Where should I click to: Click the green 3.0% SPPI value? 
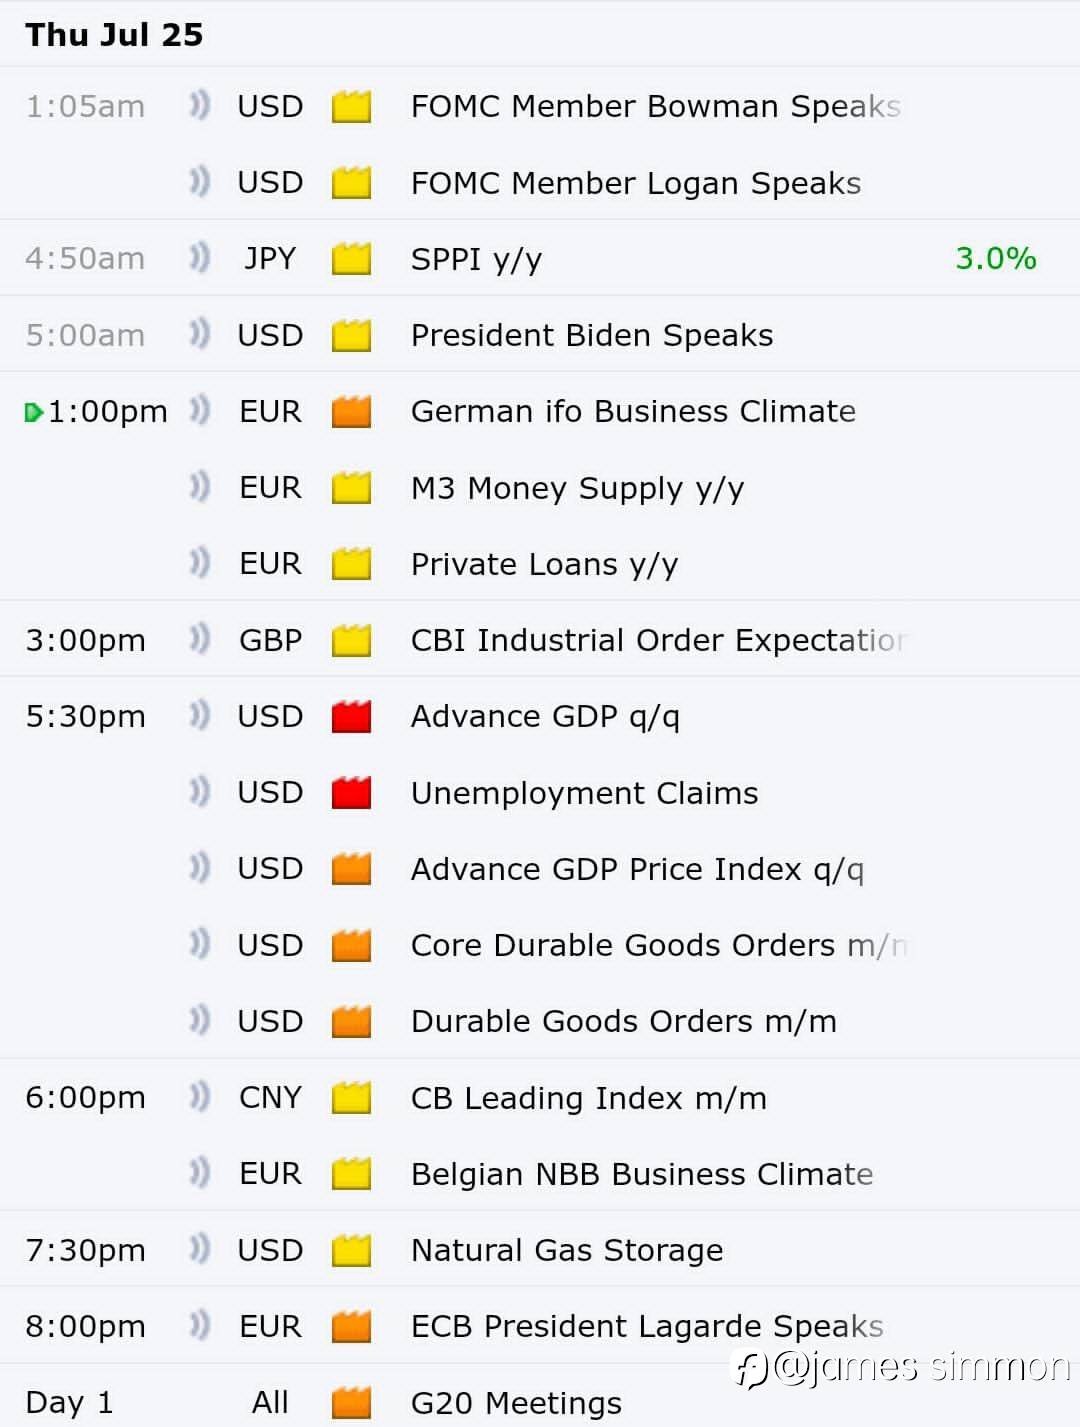[x=995, y=259]
